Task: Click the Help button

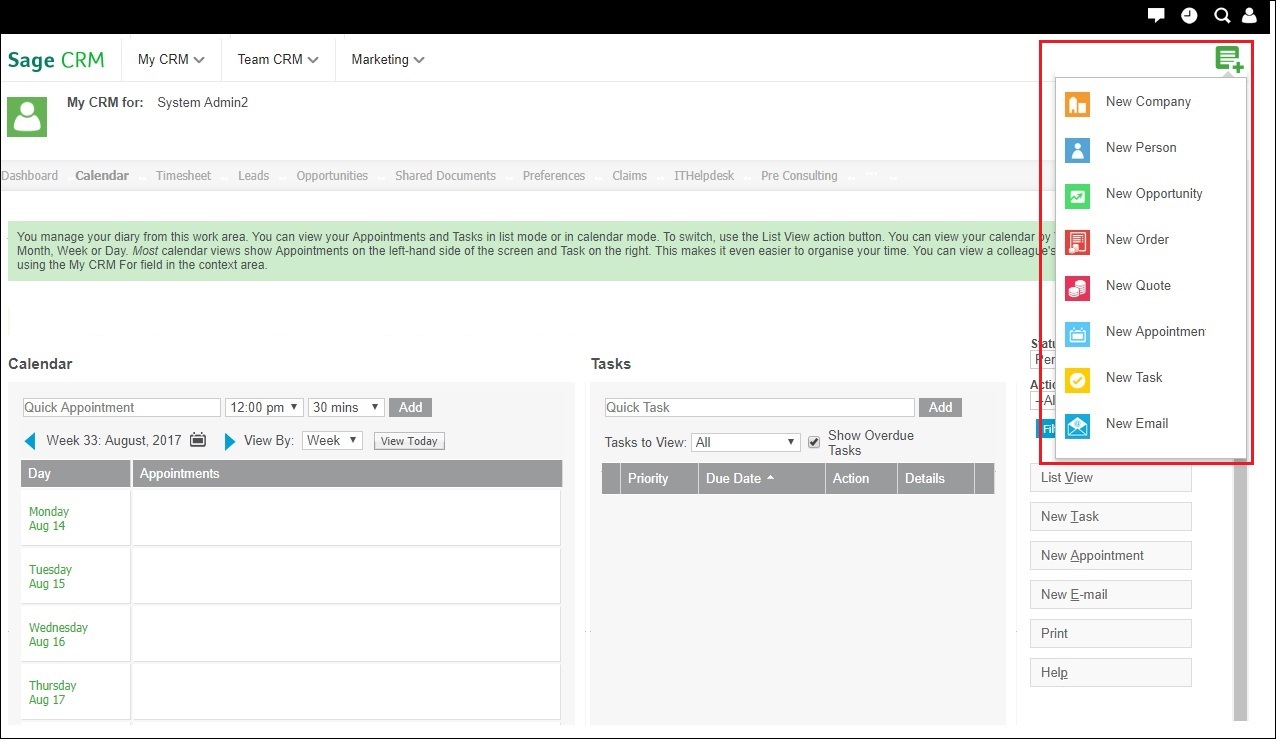Action: click(1111, 673)
